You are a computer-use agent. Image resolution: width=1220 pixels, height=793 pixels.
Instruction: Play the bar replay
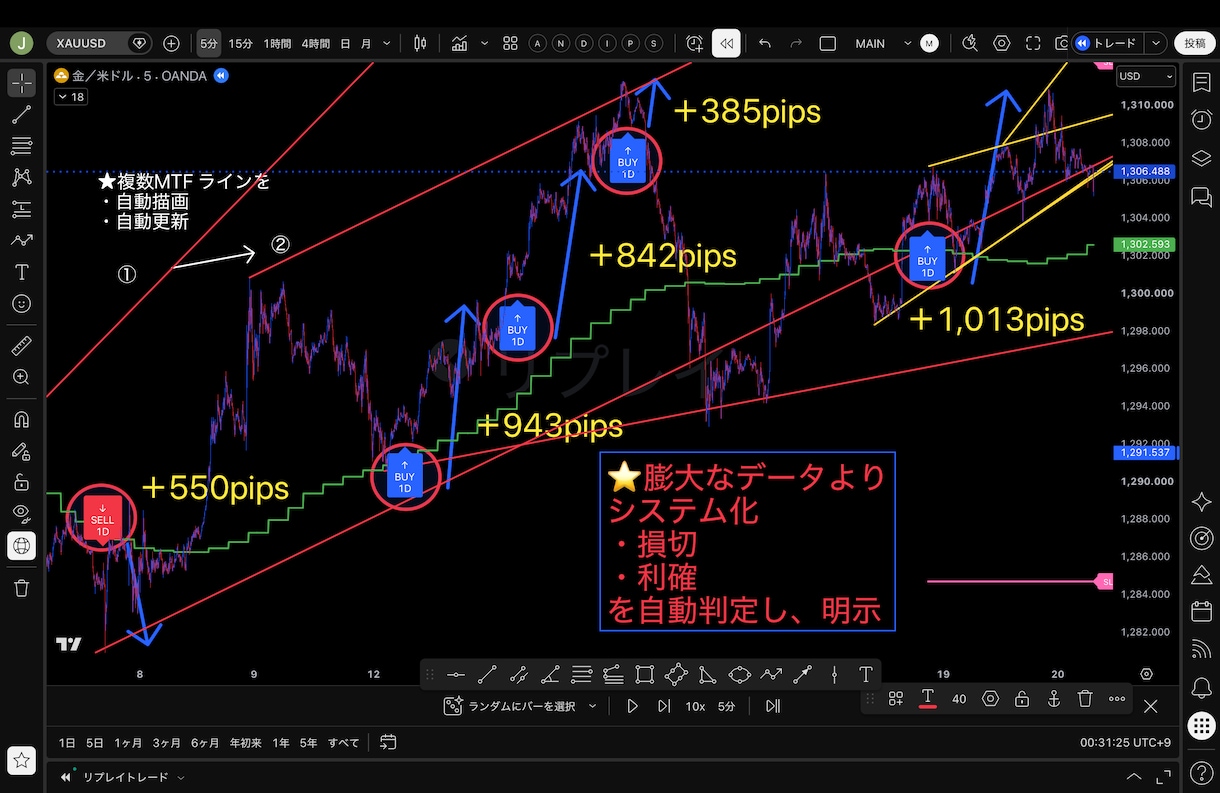point(632,706)
